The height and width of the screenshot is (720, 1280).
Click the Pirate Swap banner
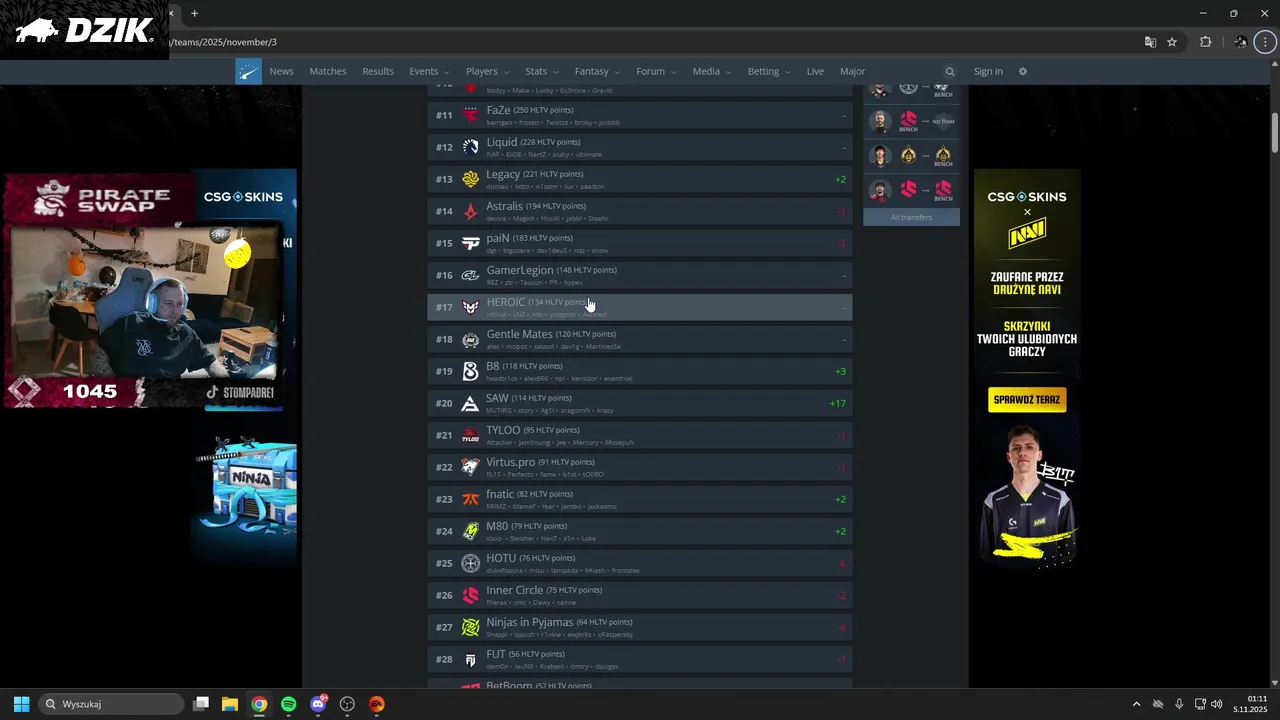pyautogui.click(x=101, y=198)
